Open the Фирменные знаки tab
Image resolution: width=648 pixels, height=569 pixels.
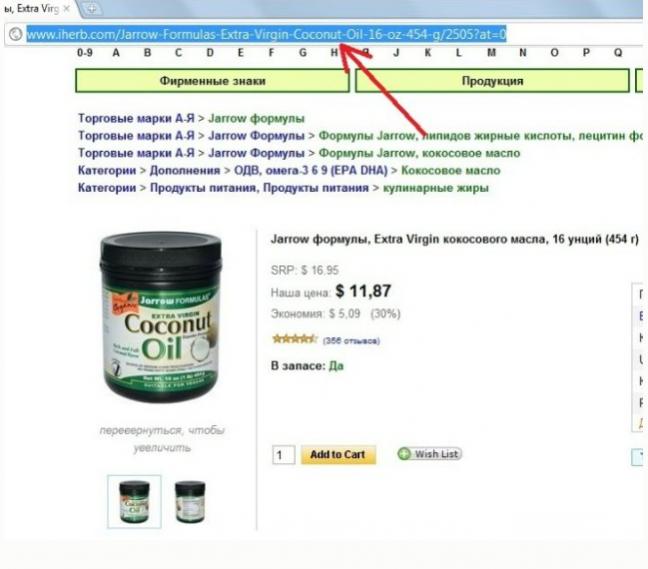(x=212, y=81)
